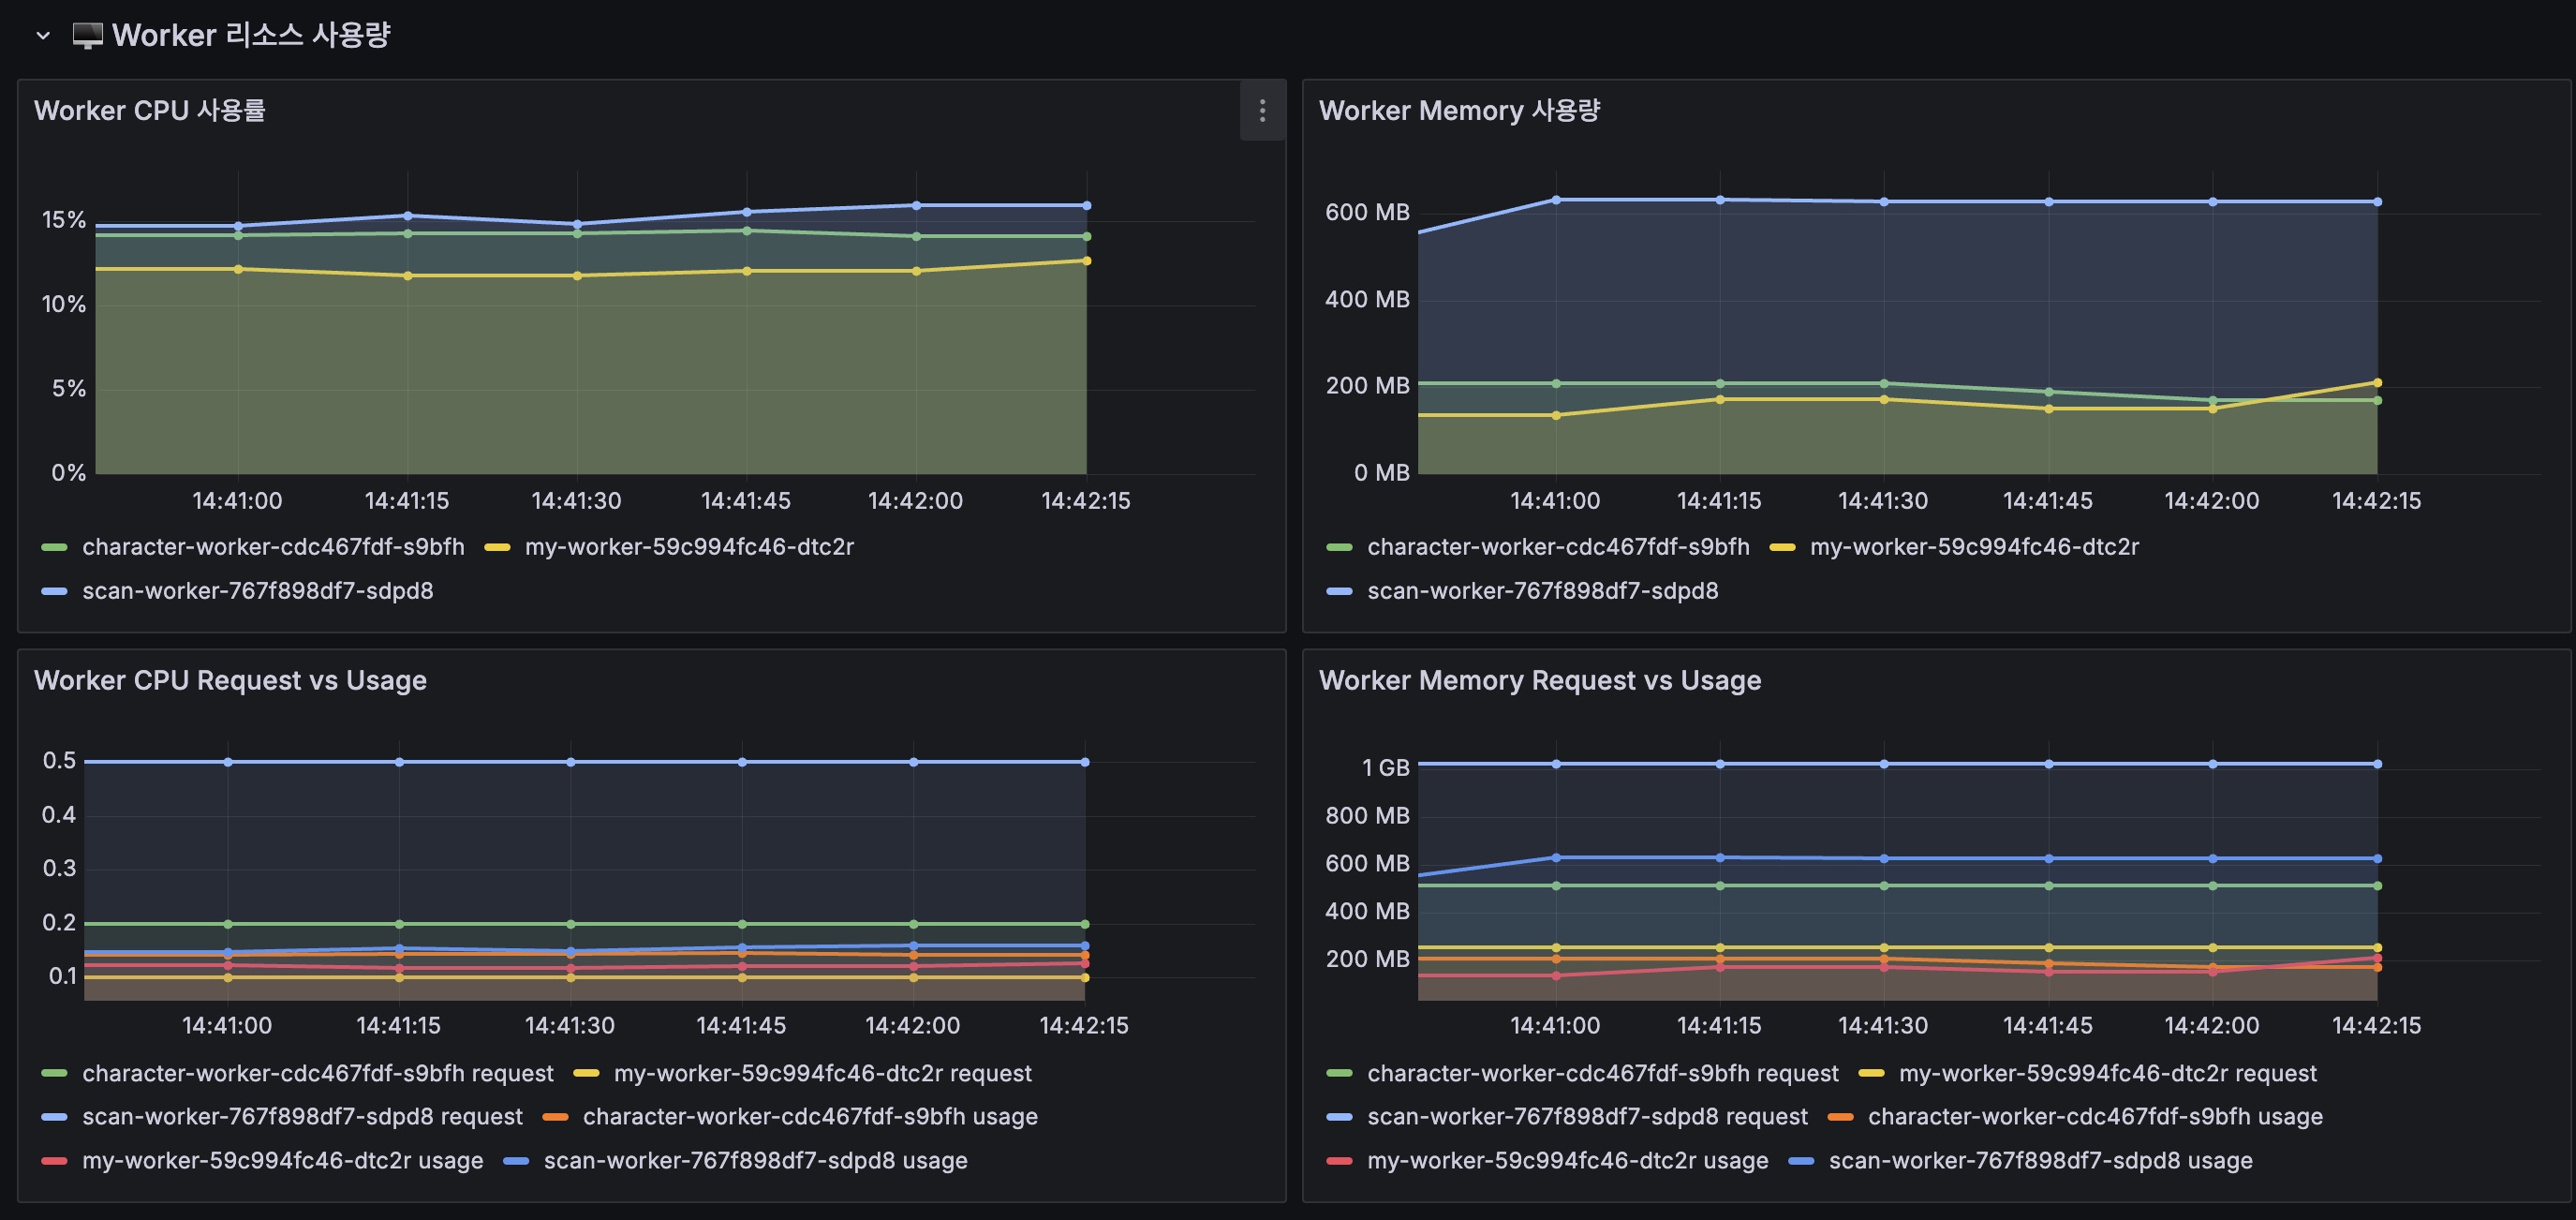The image size is (2576, 1220).
Task: Open the Worker CPU Request vs Usage title menu
Action: click(230, 681)
